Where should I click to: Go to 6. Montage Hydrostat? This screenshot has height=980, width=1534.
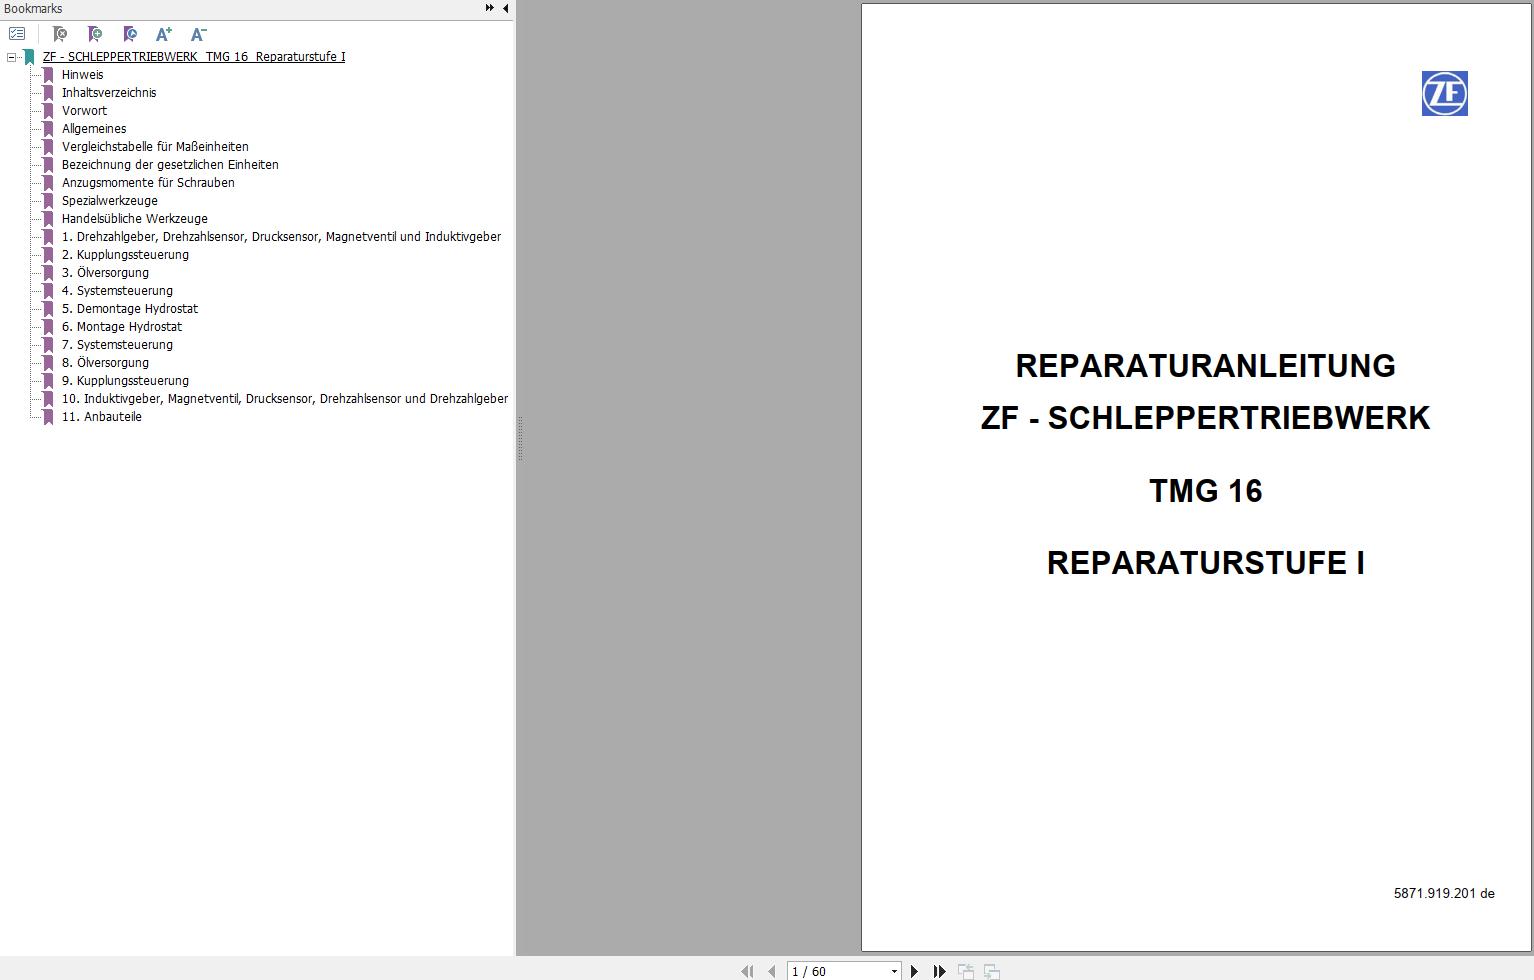122,327
